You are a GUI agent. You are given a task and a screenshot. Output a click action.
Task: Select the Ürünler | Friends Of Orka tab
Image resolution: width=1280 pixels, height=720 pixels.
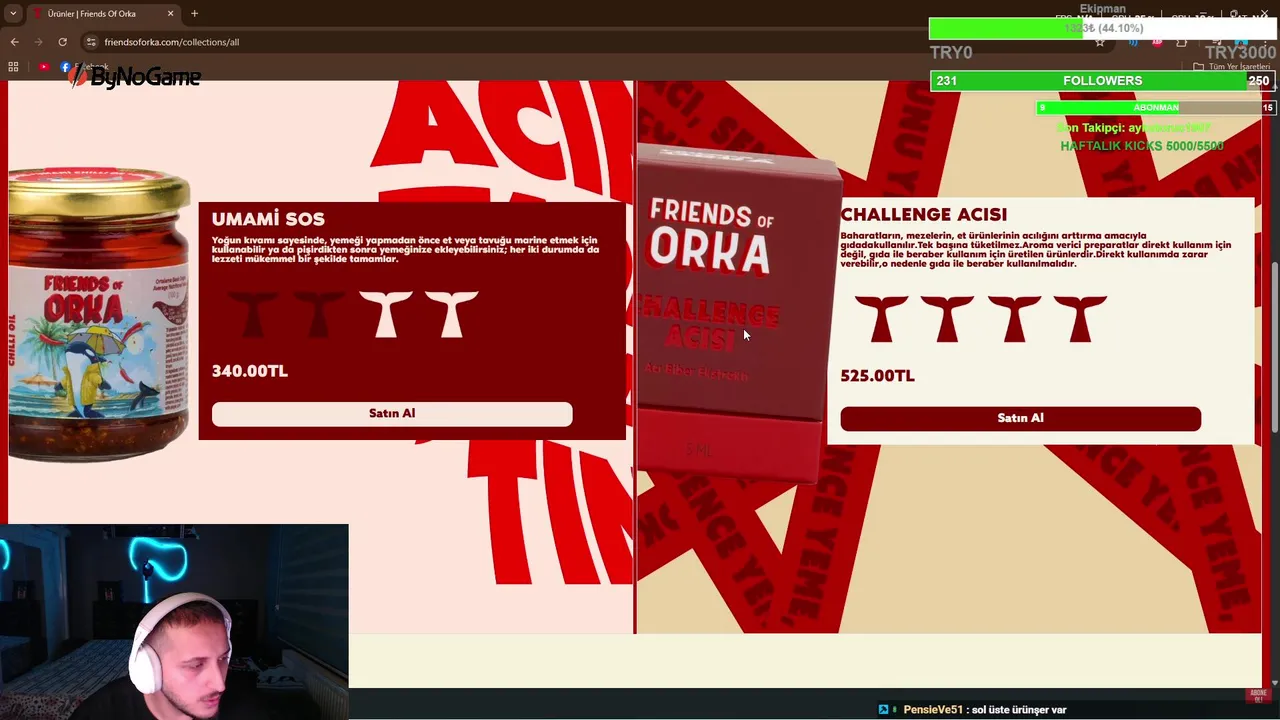(103, 14)
